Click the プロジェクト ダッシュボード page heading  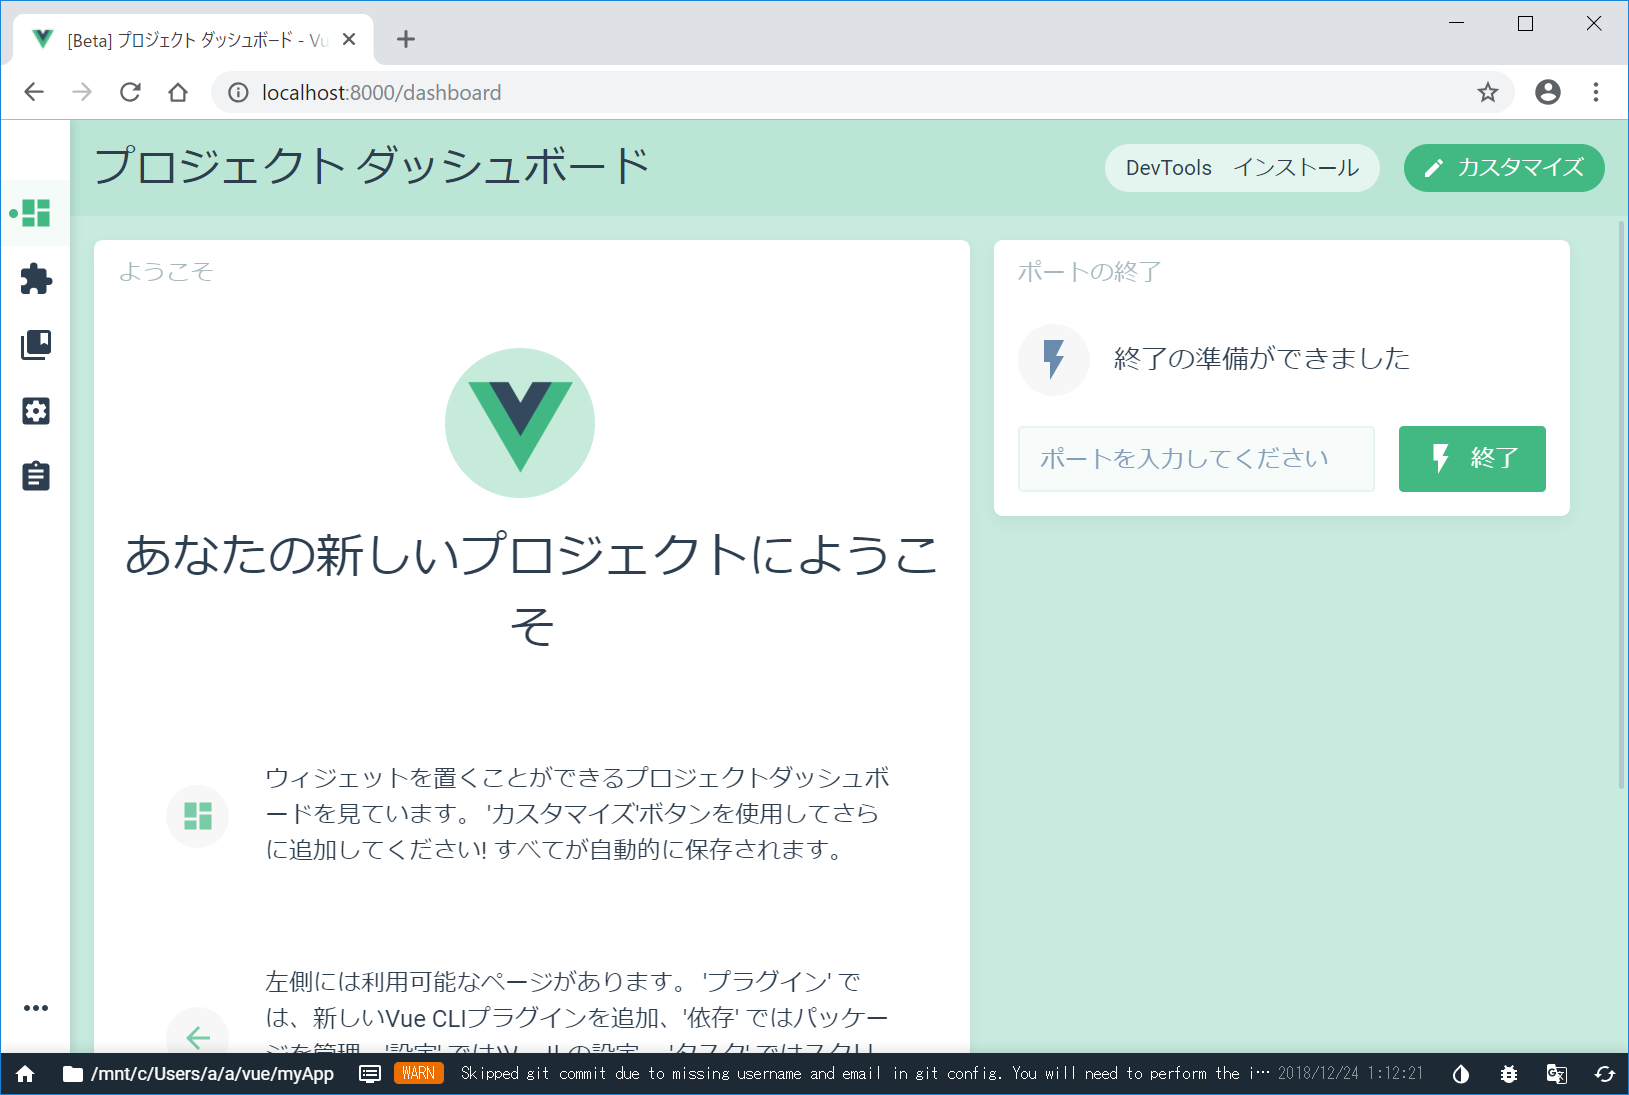coord(372,166)
